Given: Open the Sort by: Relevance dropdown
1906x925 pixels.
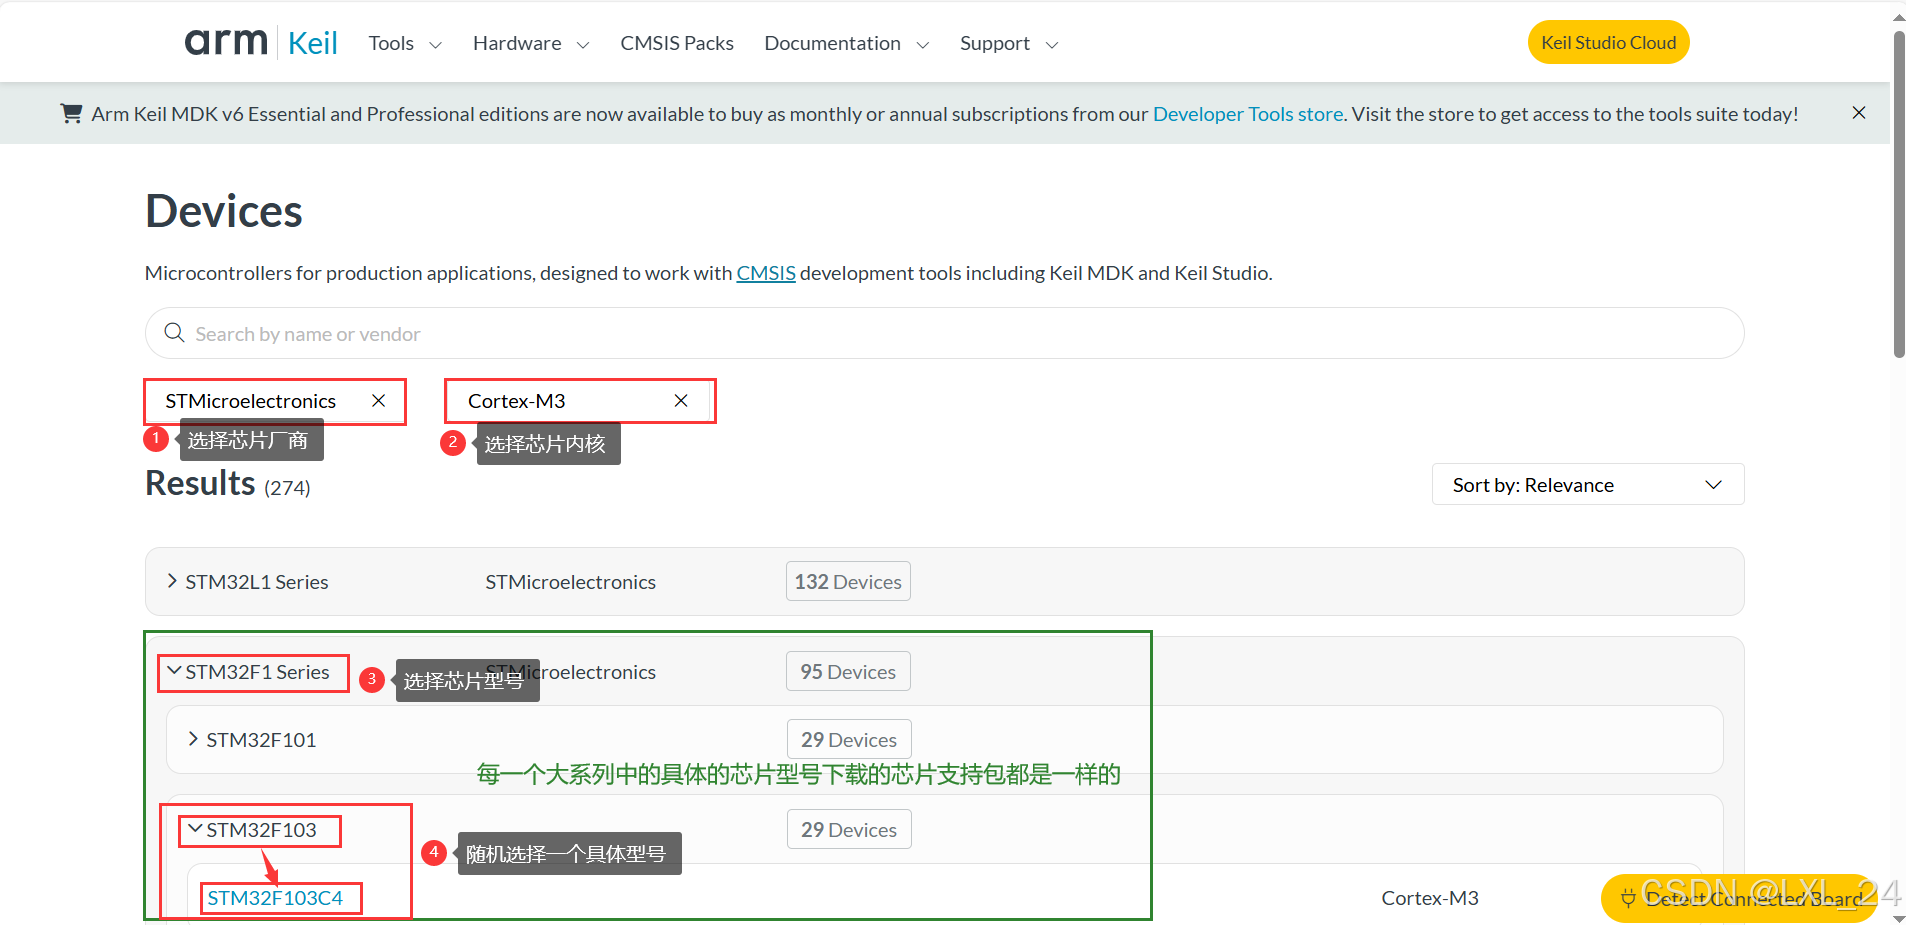Looking at the screenshot, I should tap(1588, 484).
